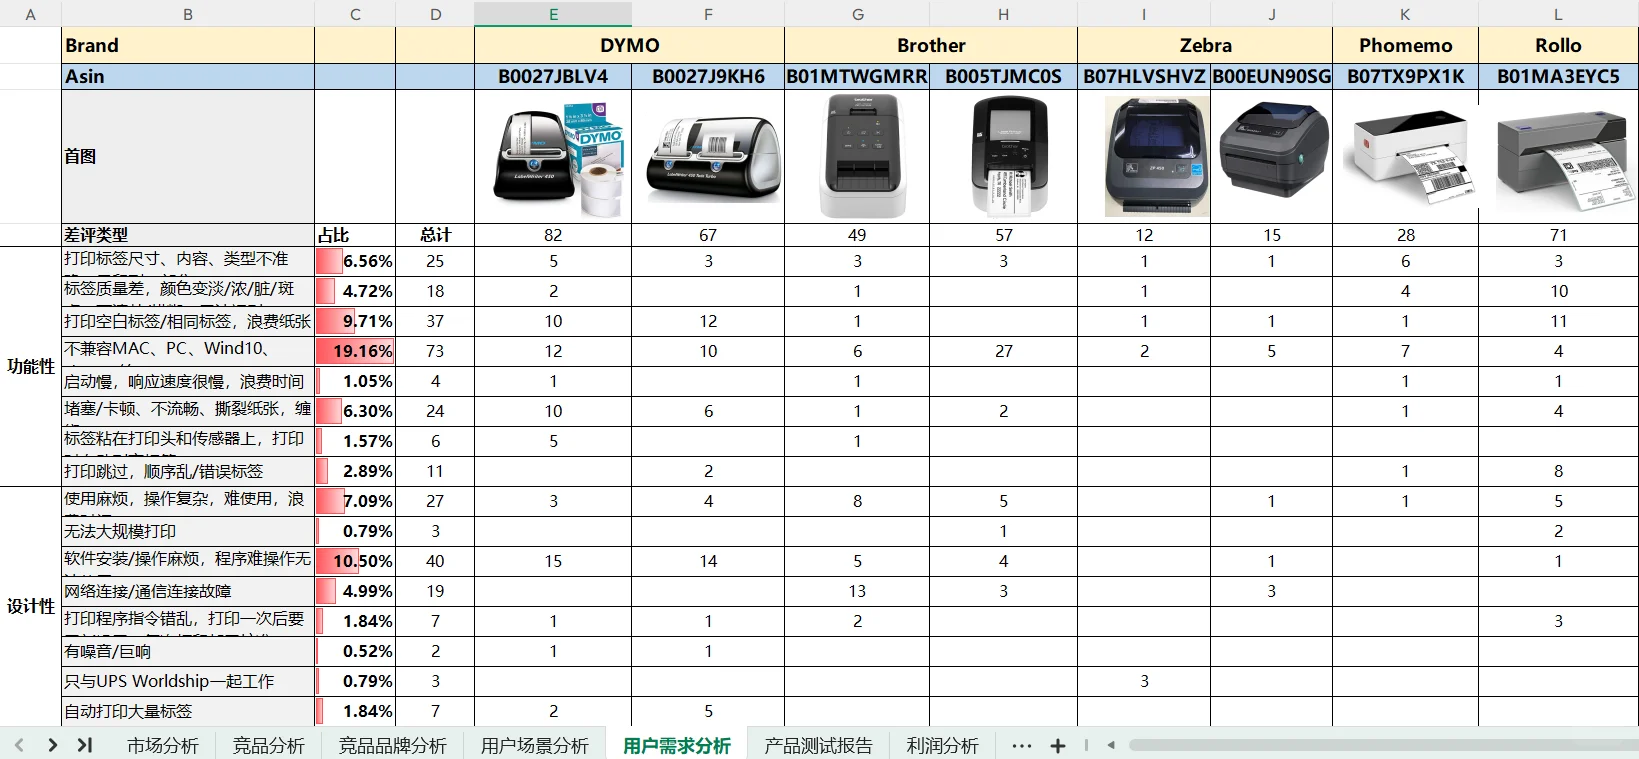Image resolution: width=1639 pixels, height=759 pixels.
Task: Open the 竞品品牌分析 sheet tab
Action: [392, 745]
